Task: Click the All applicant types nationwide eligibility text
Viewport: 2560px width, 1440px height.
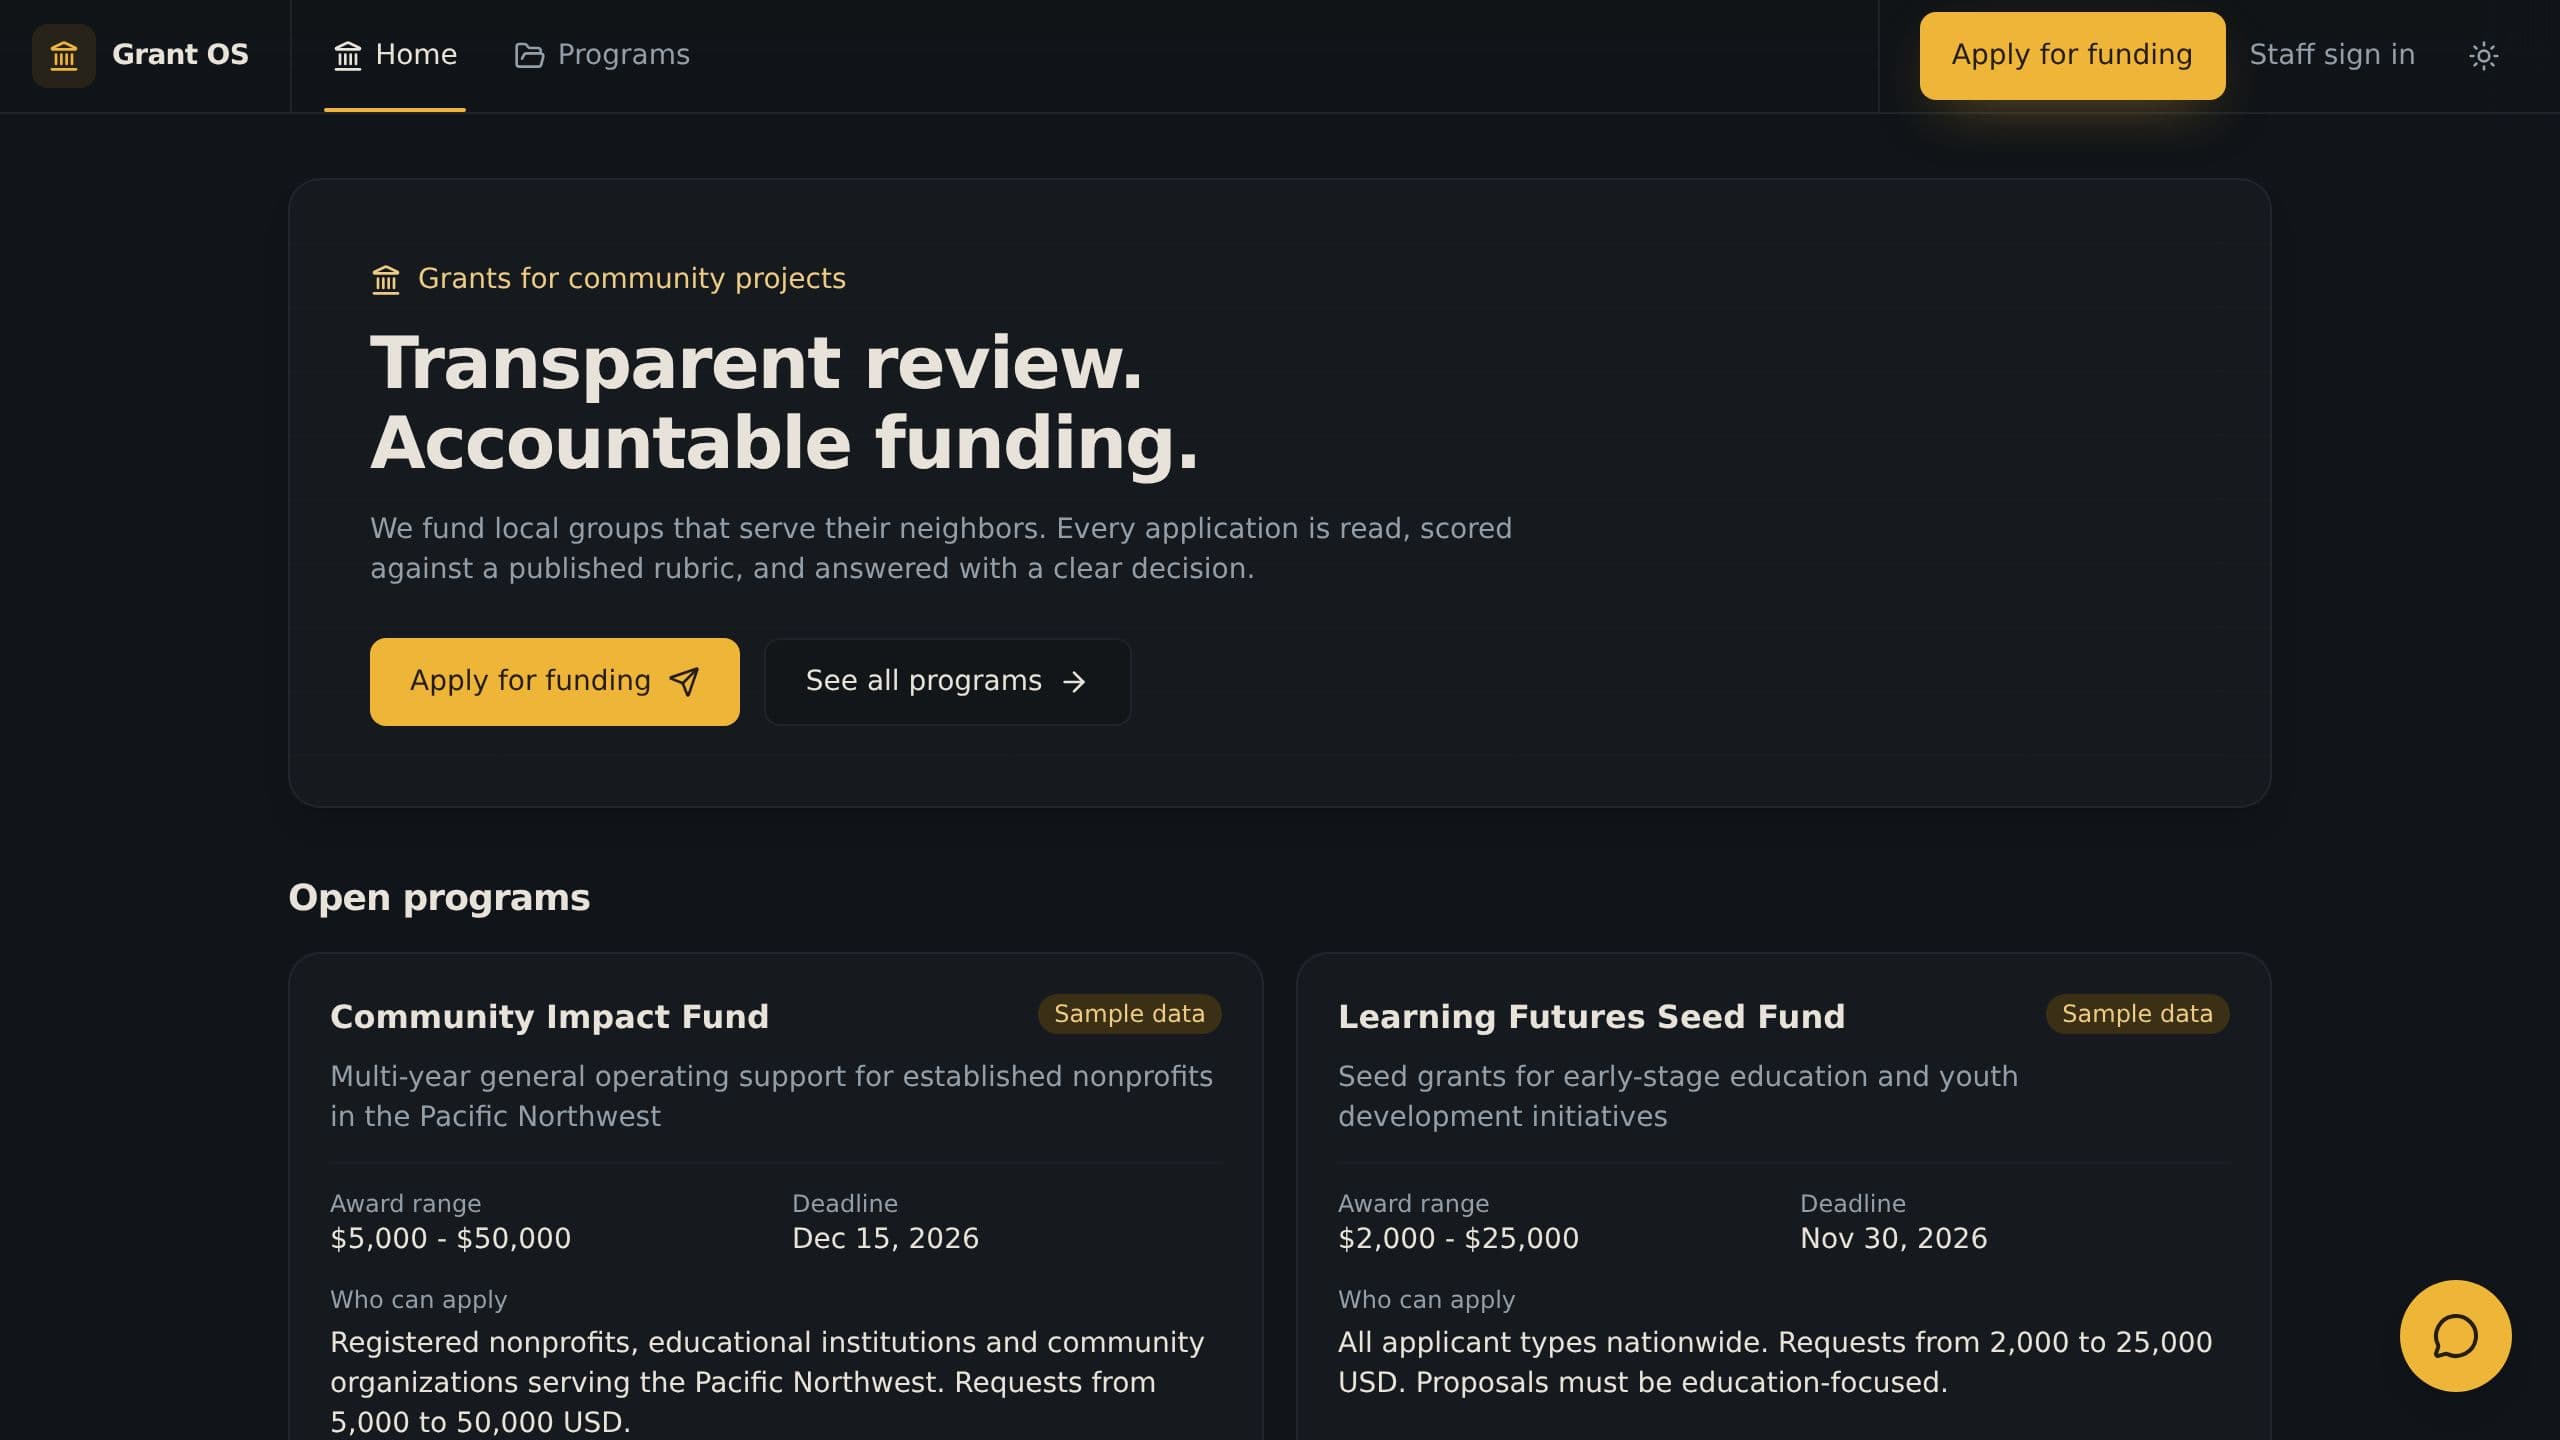Action: pyautogui.click(x=1775, y=1363)
